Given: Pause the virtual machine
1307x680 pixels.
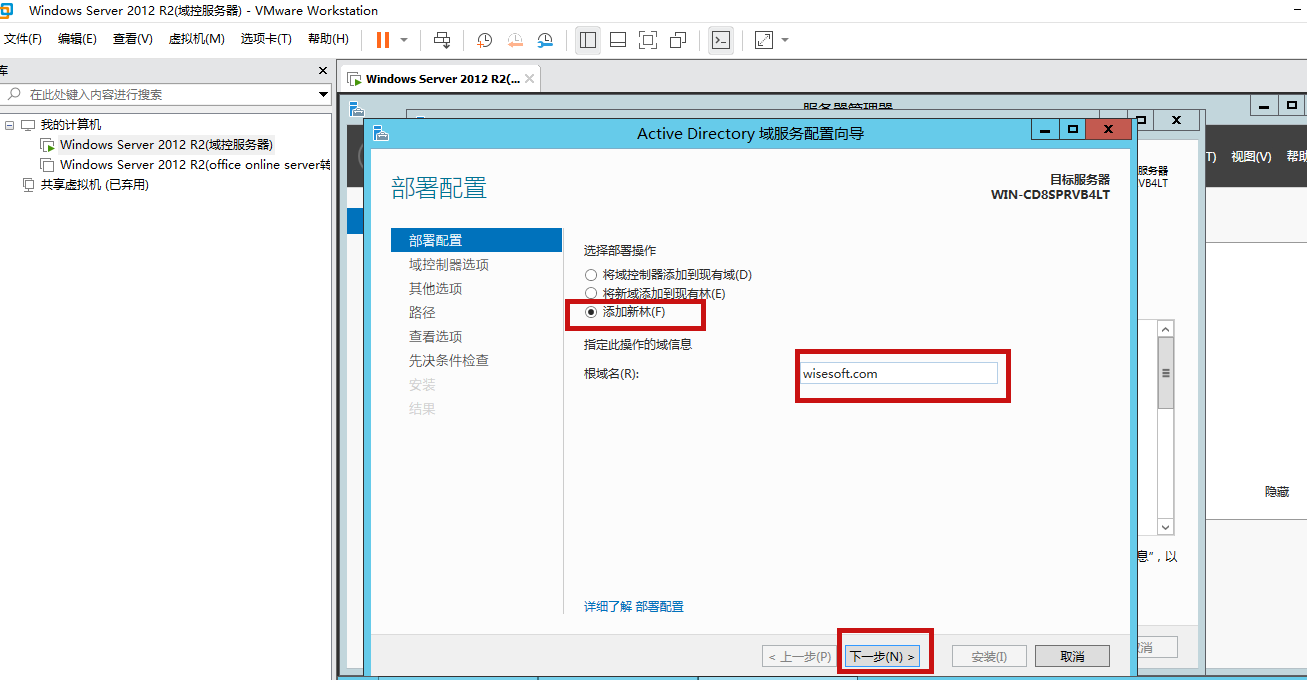Looking at the screenshot, I should pyautogui.click(x=383, y=40).
